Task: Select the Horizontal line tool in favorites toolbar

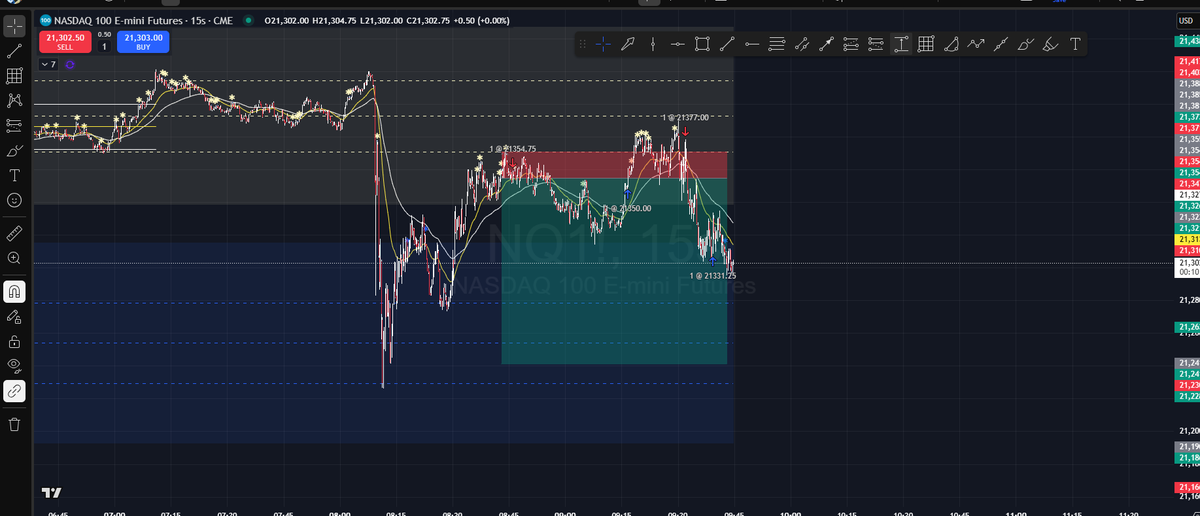Action: (x=677, y=44)
